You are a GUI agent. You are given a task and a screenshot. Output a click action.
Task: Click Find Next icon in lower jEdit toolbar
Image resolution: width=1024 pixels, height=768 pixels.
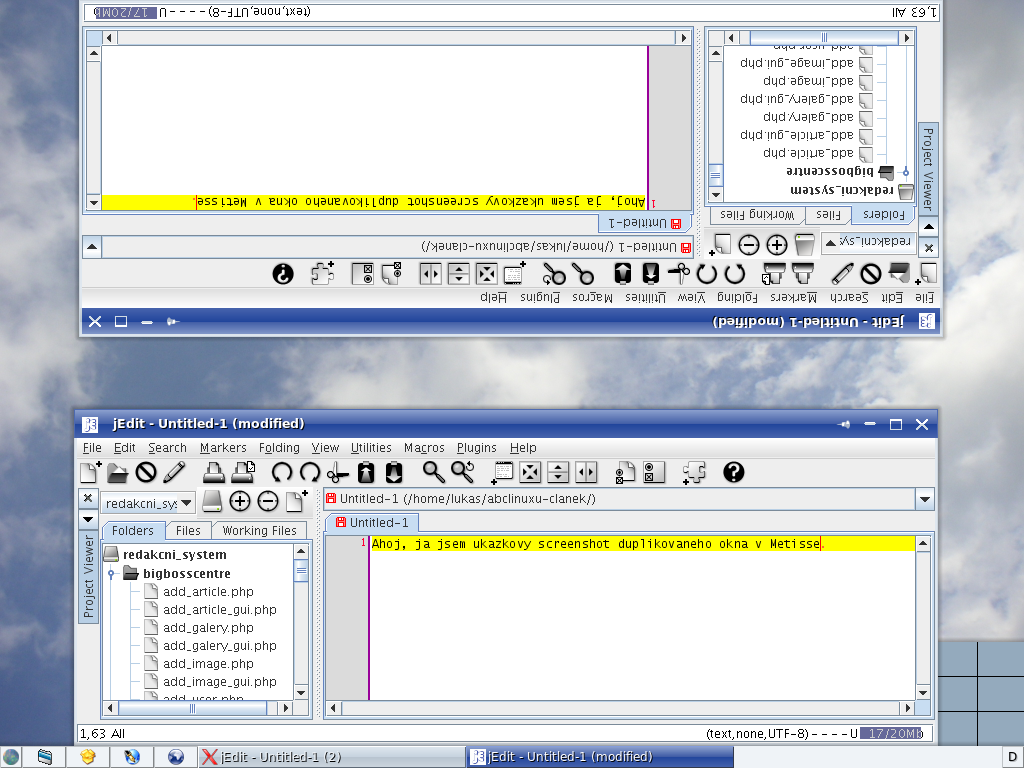[462, 472]
